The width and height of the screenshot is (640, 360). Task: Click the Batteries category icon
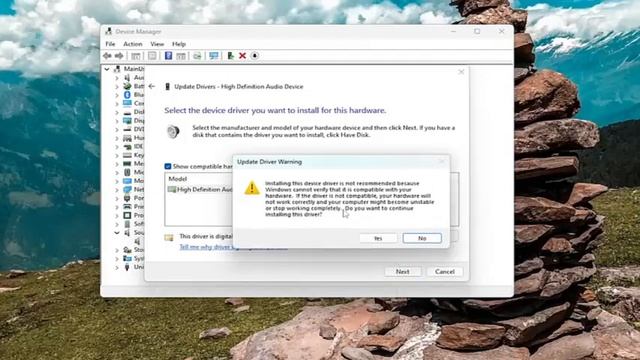click(127, 86)
